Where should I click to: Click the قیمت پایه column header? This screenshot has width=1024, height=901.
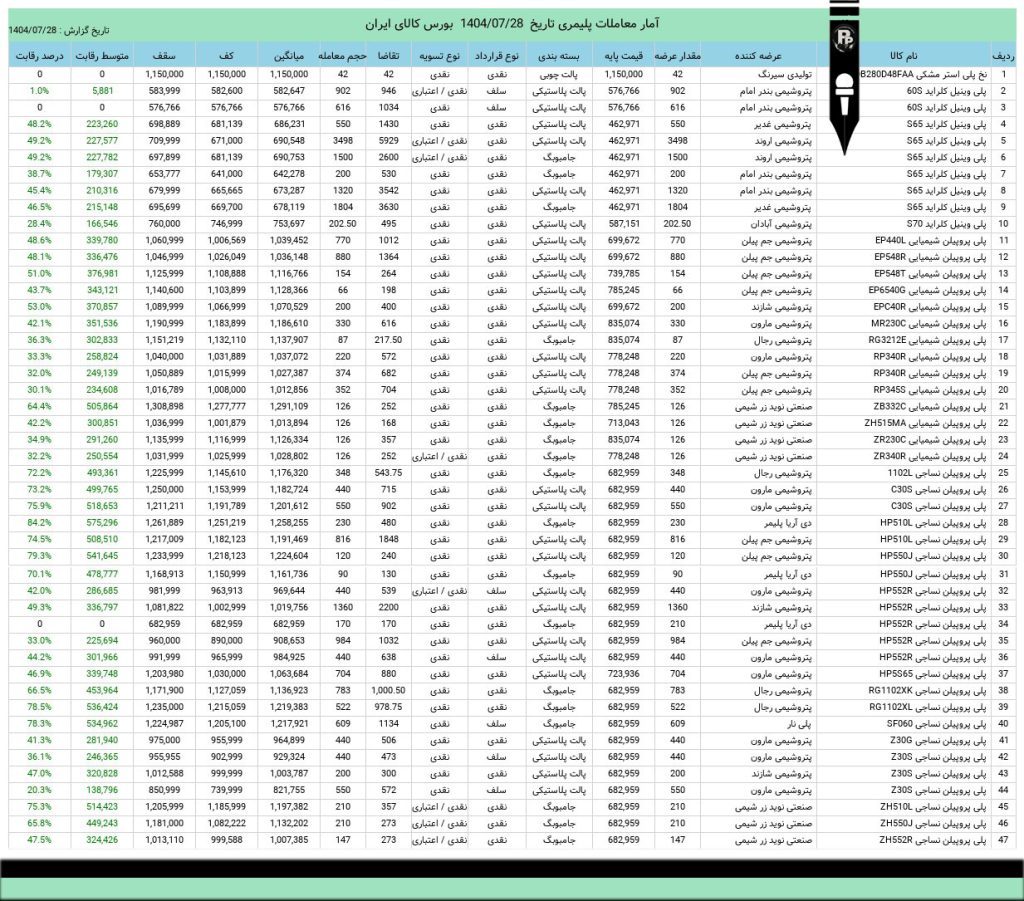623,56
